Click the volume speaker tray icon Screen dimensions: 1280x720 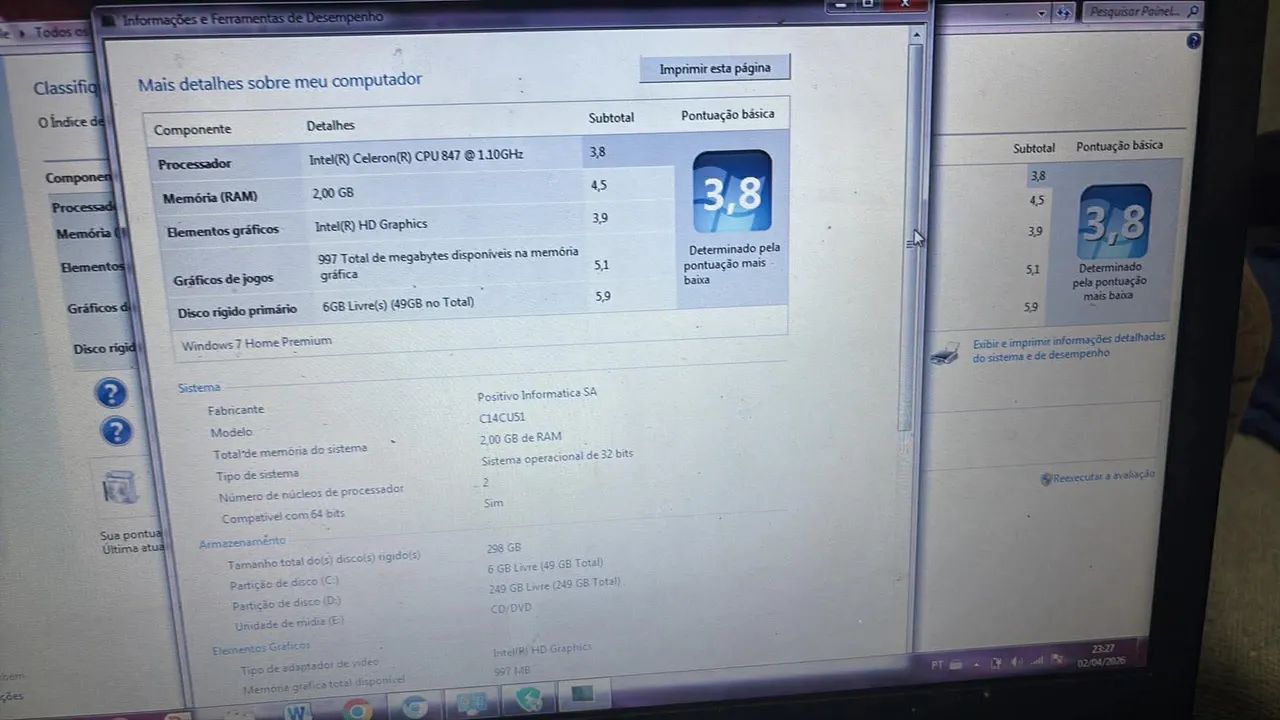pyautogui.click(x=1016, y=662)
